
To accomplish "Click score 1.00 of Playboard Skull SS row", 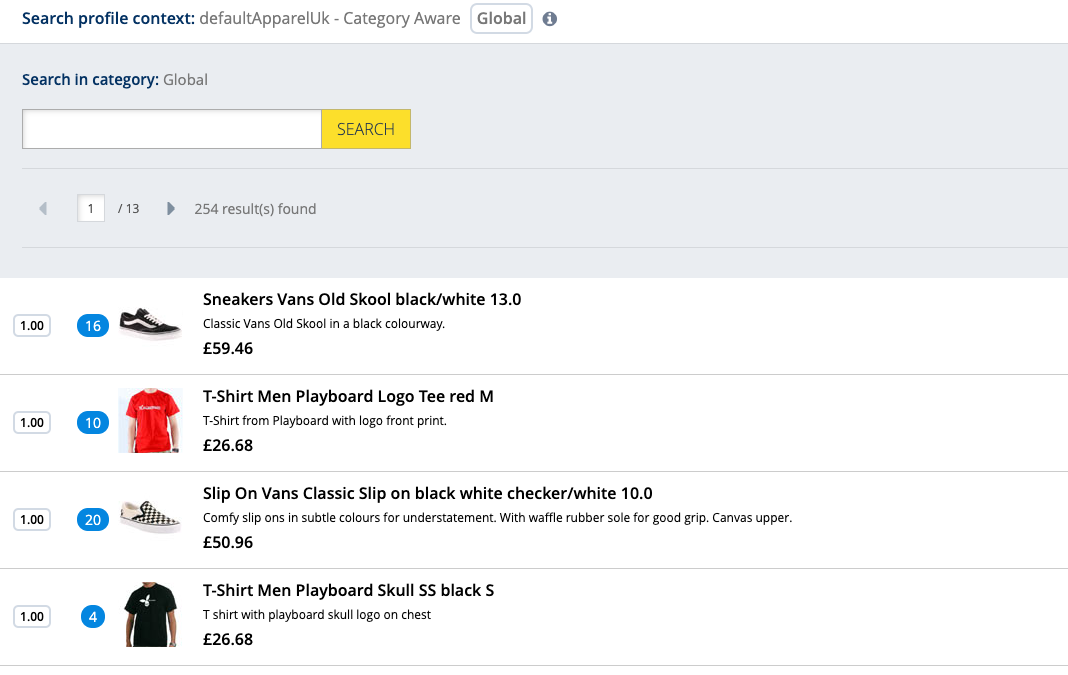I will [x=32, y=616].
